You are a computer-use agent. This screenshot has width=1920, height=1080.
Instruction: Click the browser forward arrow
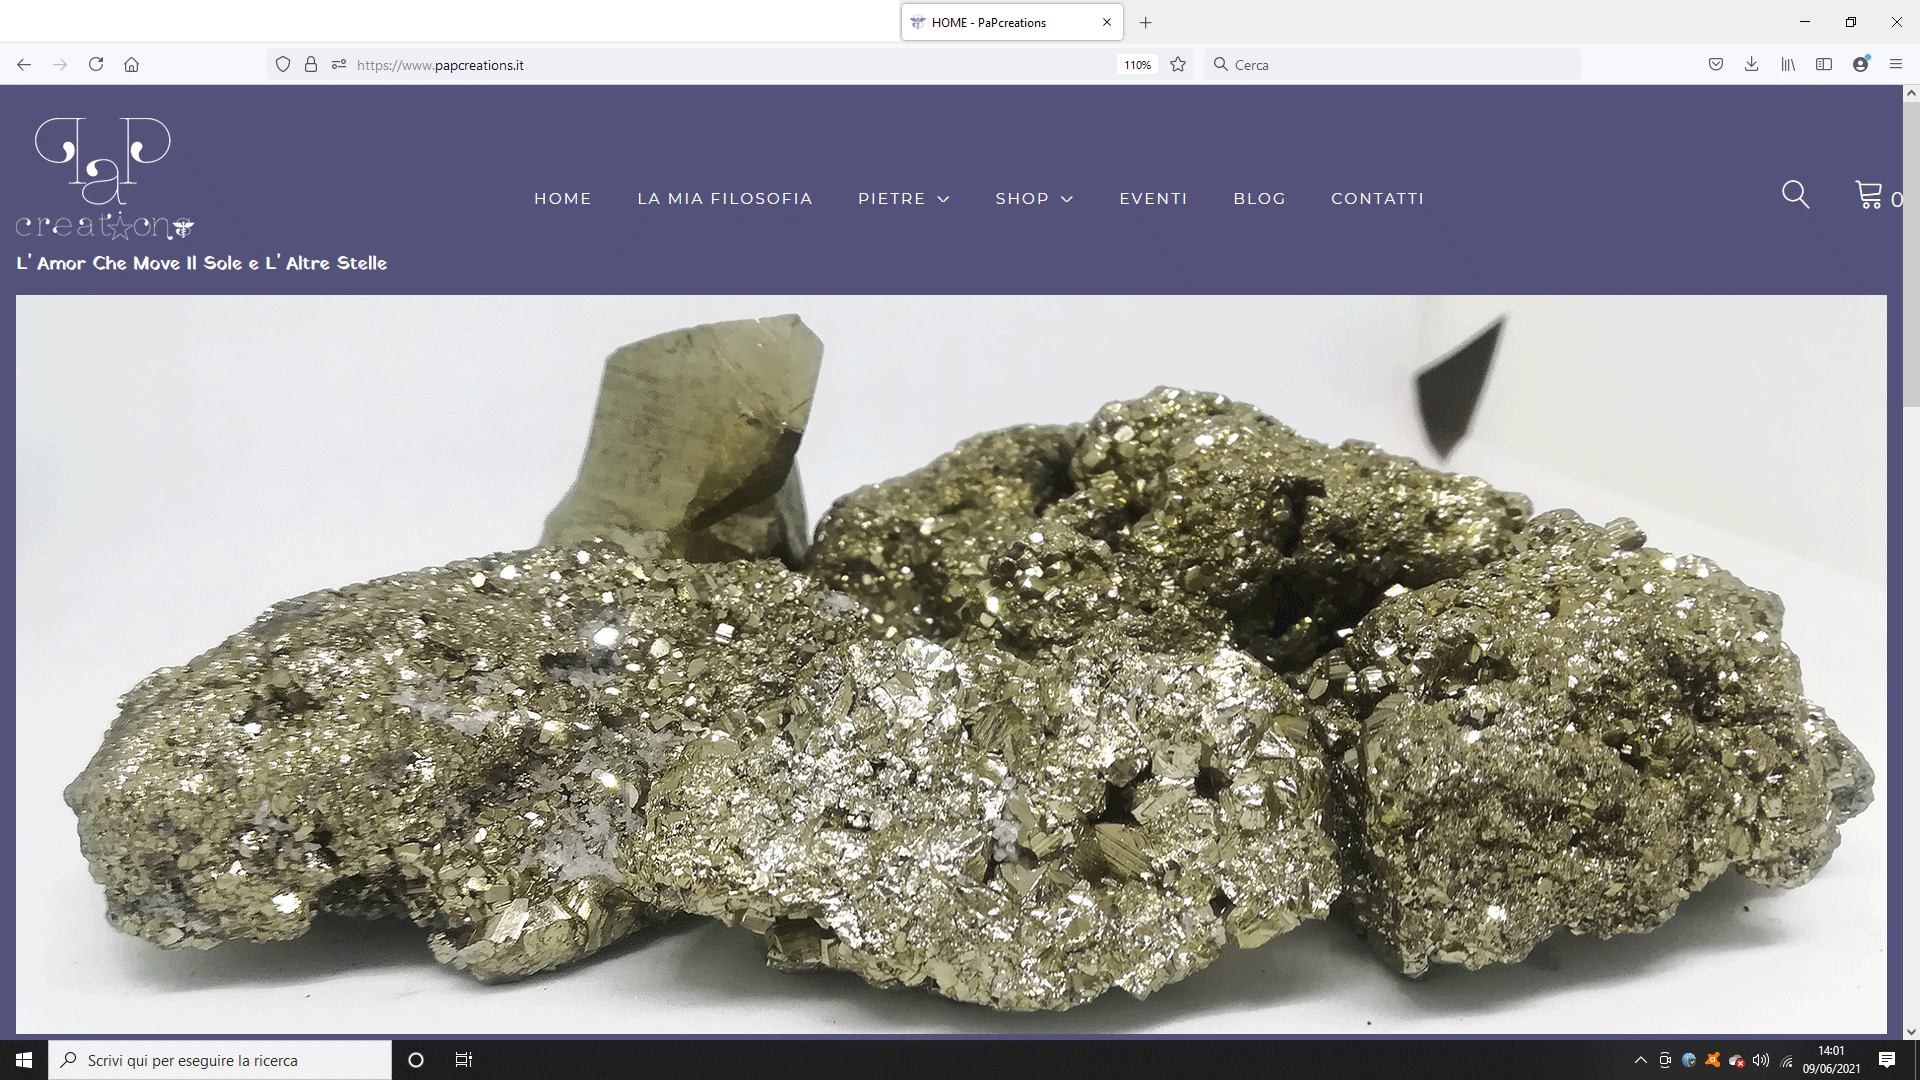tap(60, 65)
